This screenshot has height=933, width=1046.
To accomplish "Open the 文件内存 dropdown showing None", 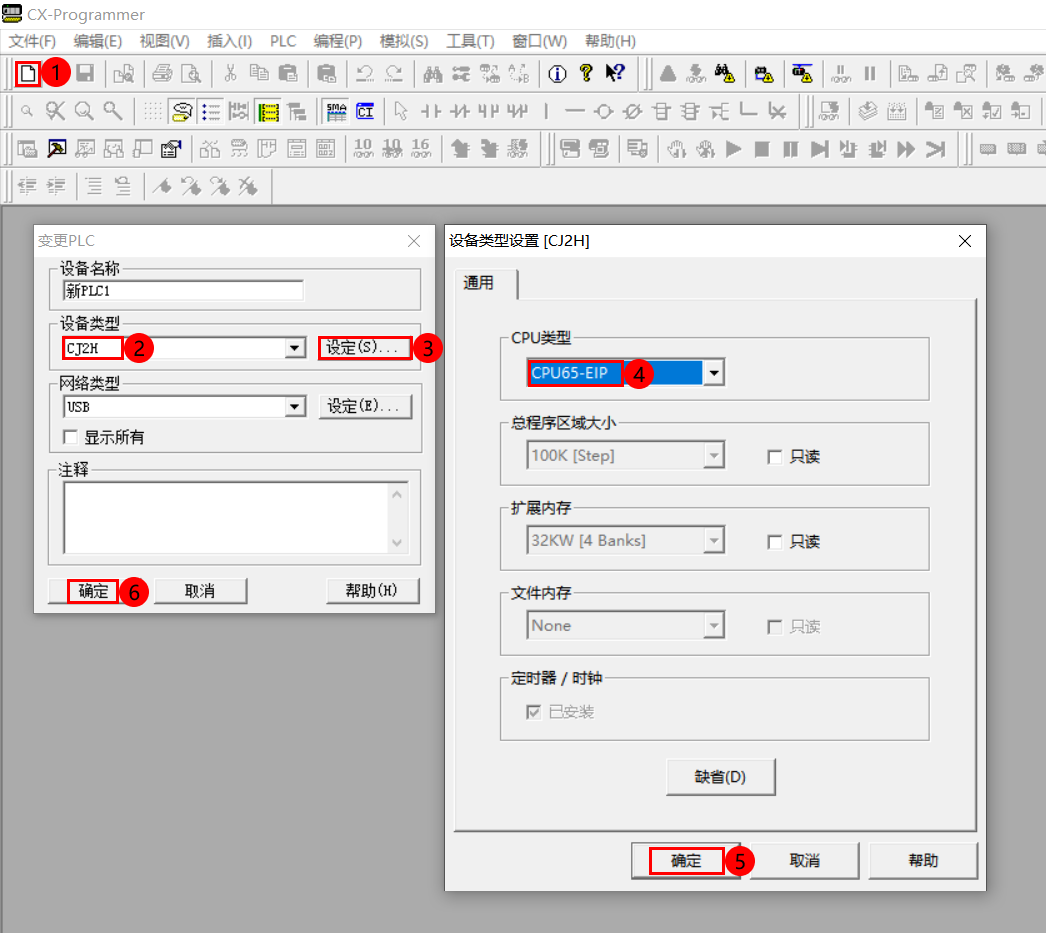I will [x=713, y=626].
